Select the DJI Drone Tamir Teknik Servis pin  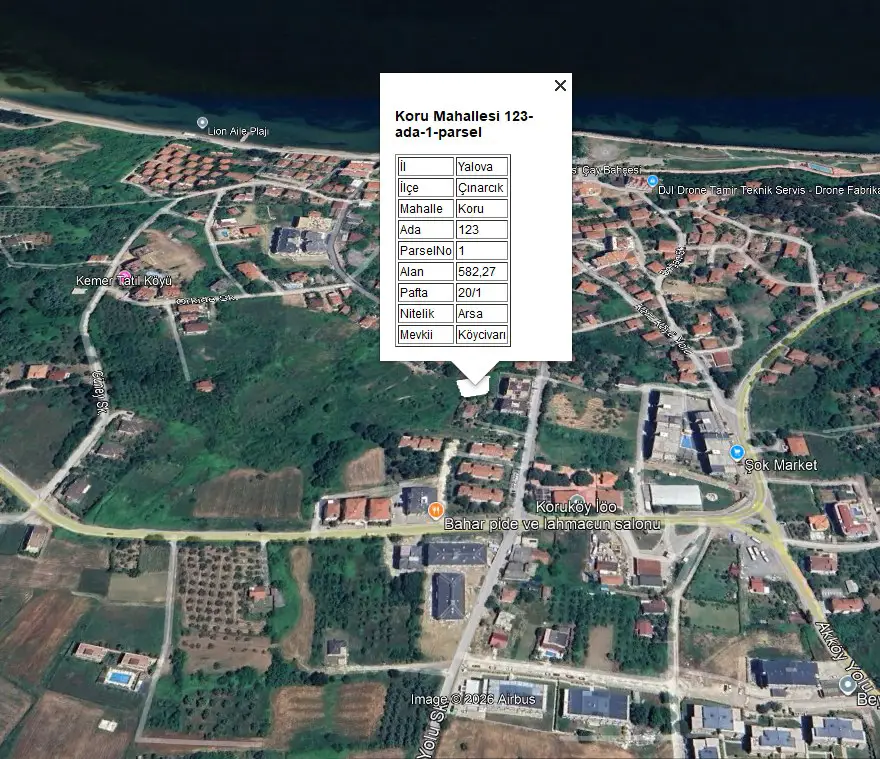pos(652,181)
